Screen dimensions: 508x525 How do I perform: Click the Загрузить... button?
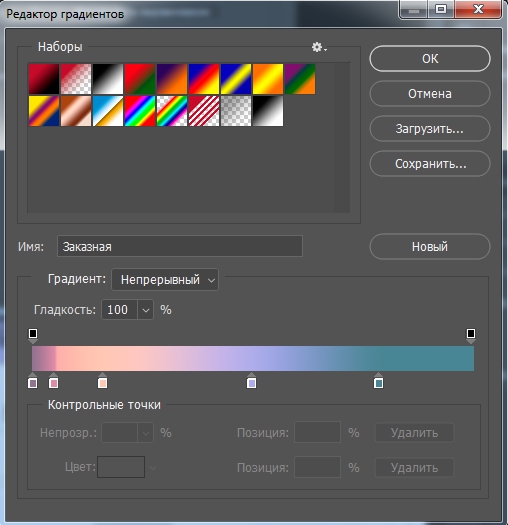[430, 129]
